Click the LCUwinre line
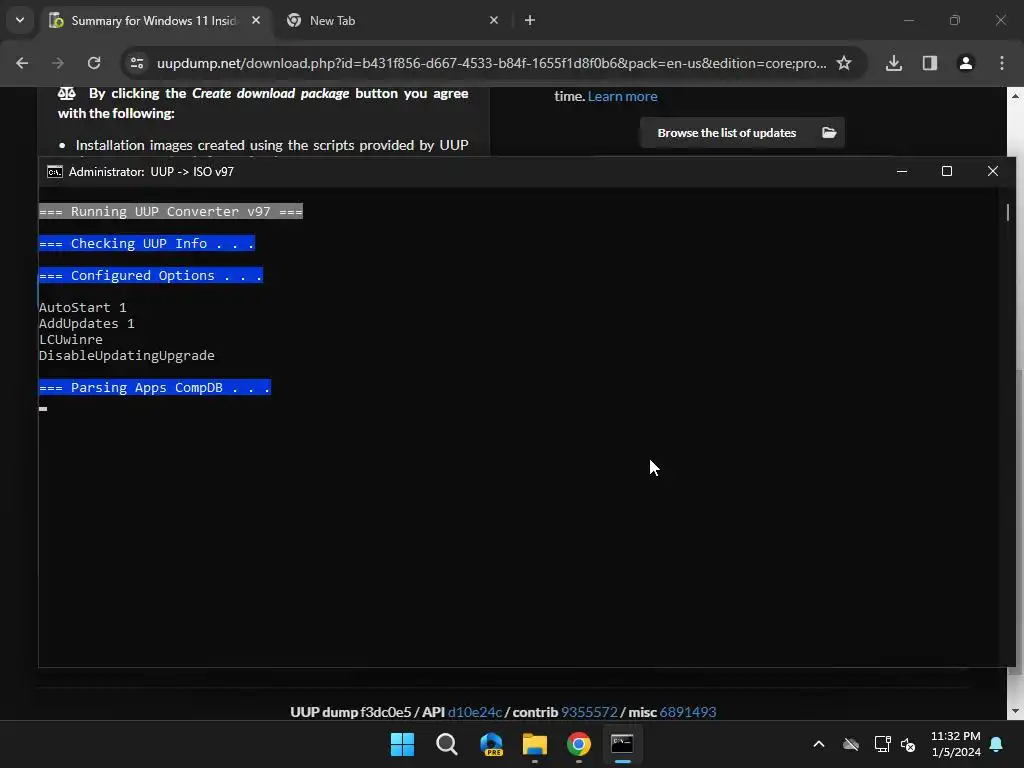1024x768 pixels. click(x=71, y=340)
